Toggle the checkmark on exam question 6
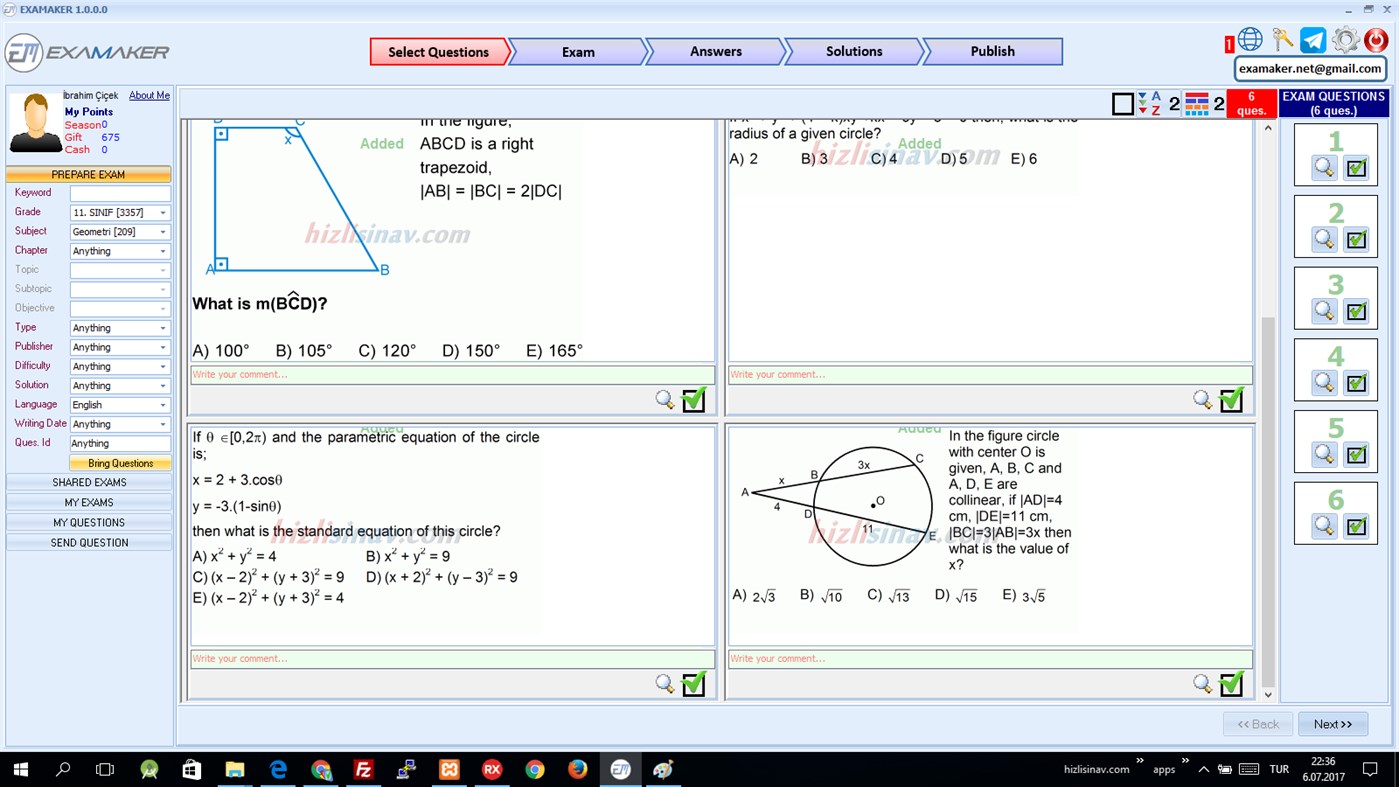The image size is (1399, 787). tap(1356, 525)
